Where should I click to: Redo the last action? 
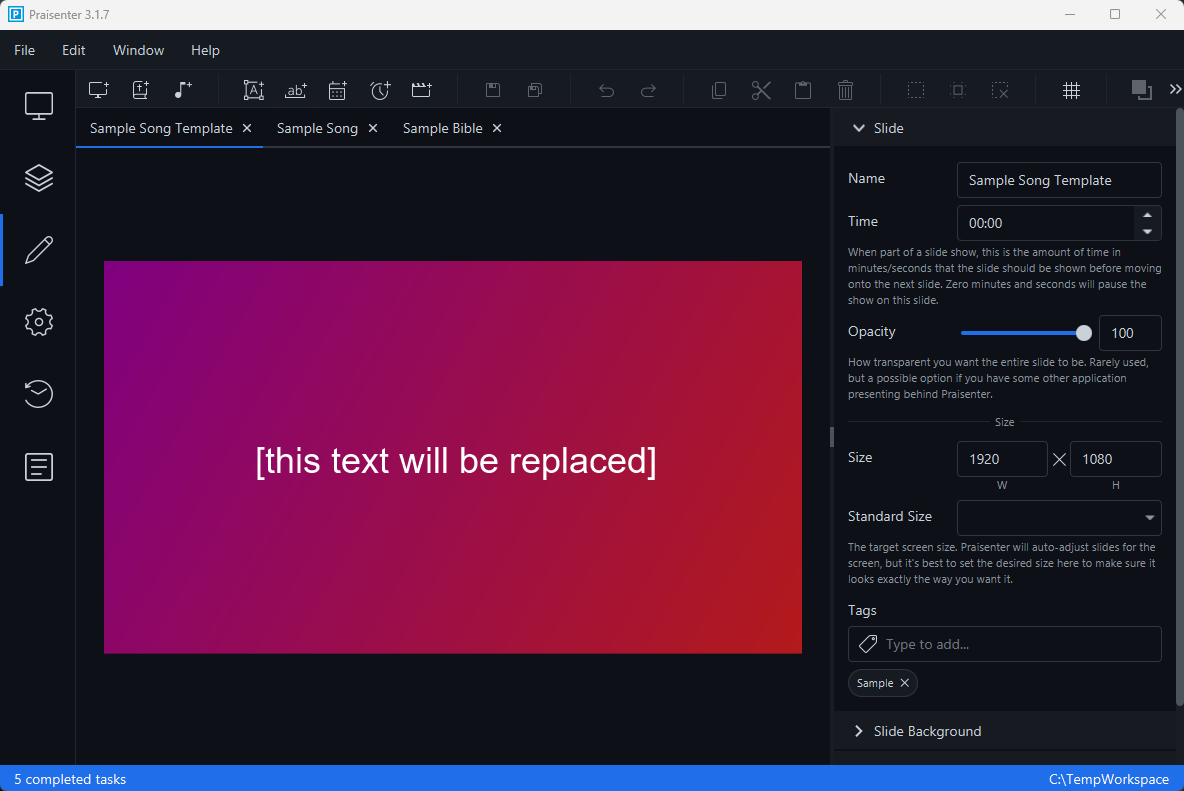point(648,89)
